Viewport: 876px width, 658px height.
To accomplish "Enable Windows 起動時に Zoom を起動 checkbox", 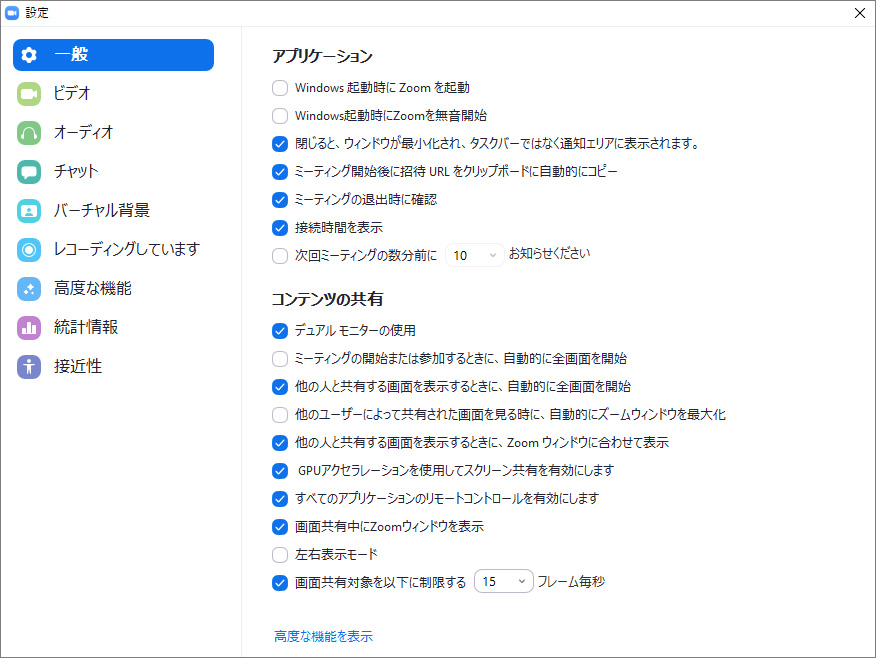I will coord(280,88).
